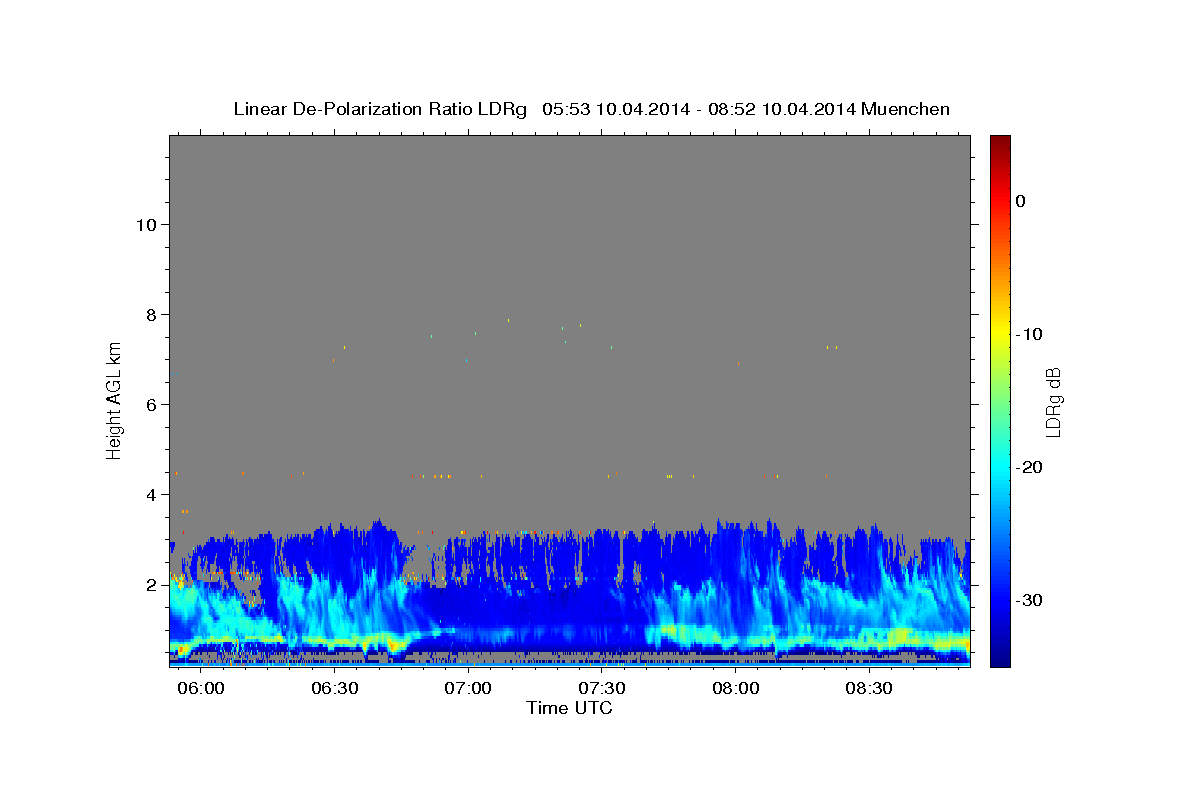Image resolution: width=1200 pixels, height=800 pixels.
Task: Click the height tick label 2
Action: 151,585
